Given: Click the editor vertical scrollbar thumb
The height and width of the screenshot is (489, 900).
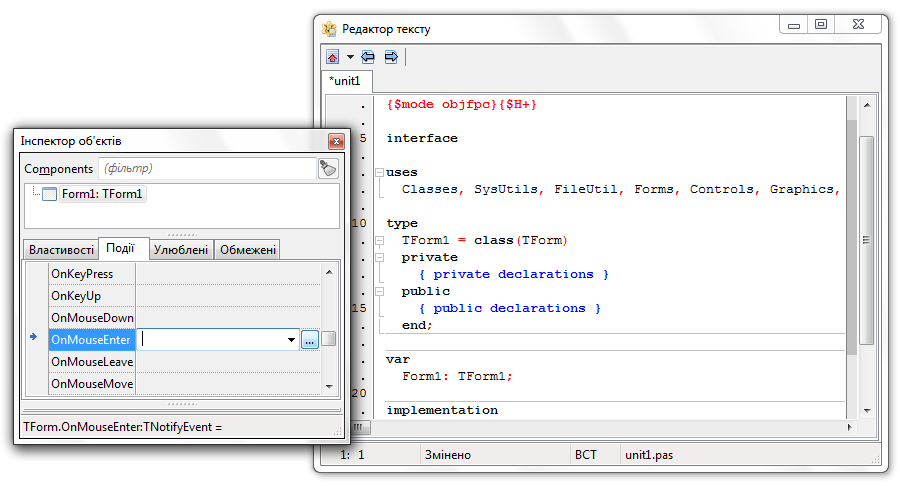Looking at the screenshot, I should (867, 240).
